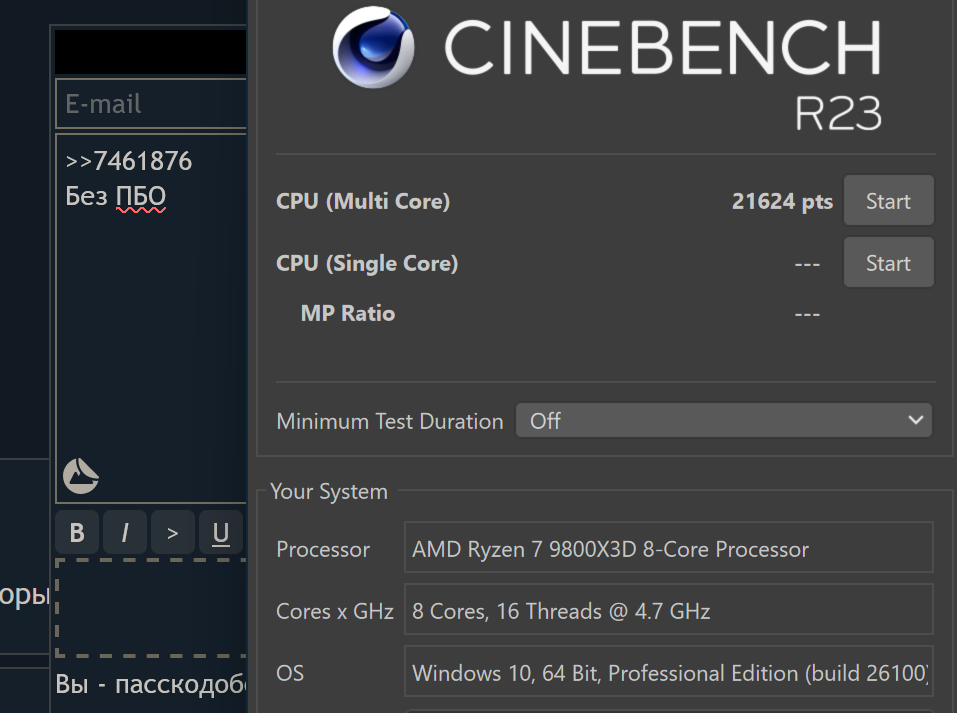Click the CPU (Single Core) label
The height and width of the screenshot is (713, 957).
pos(367,263)
